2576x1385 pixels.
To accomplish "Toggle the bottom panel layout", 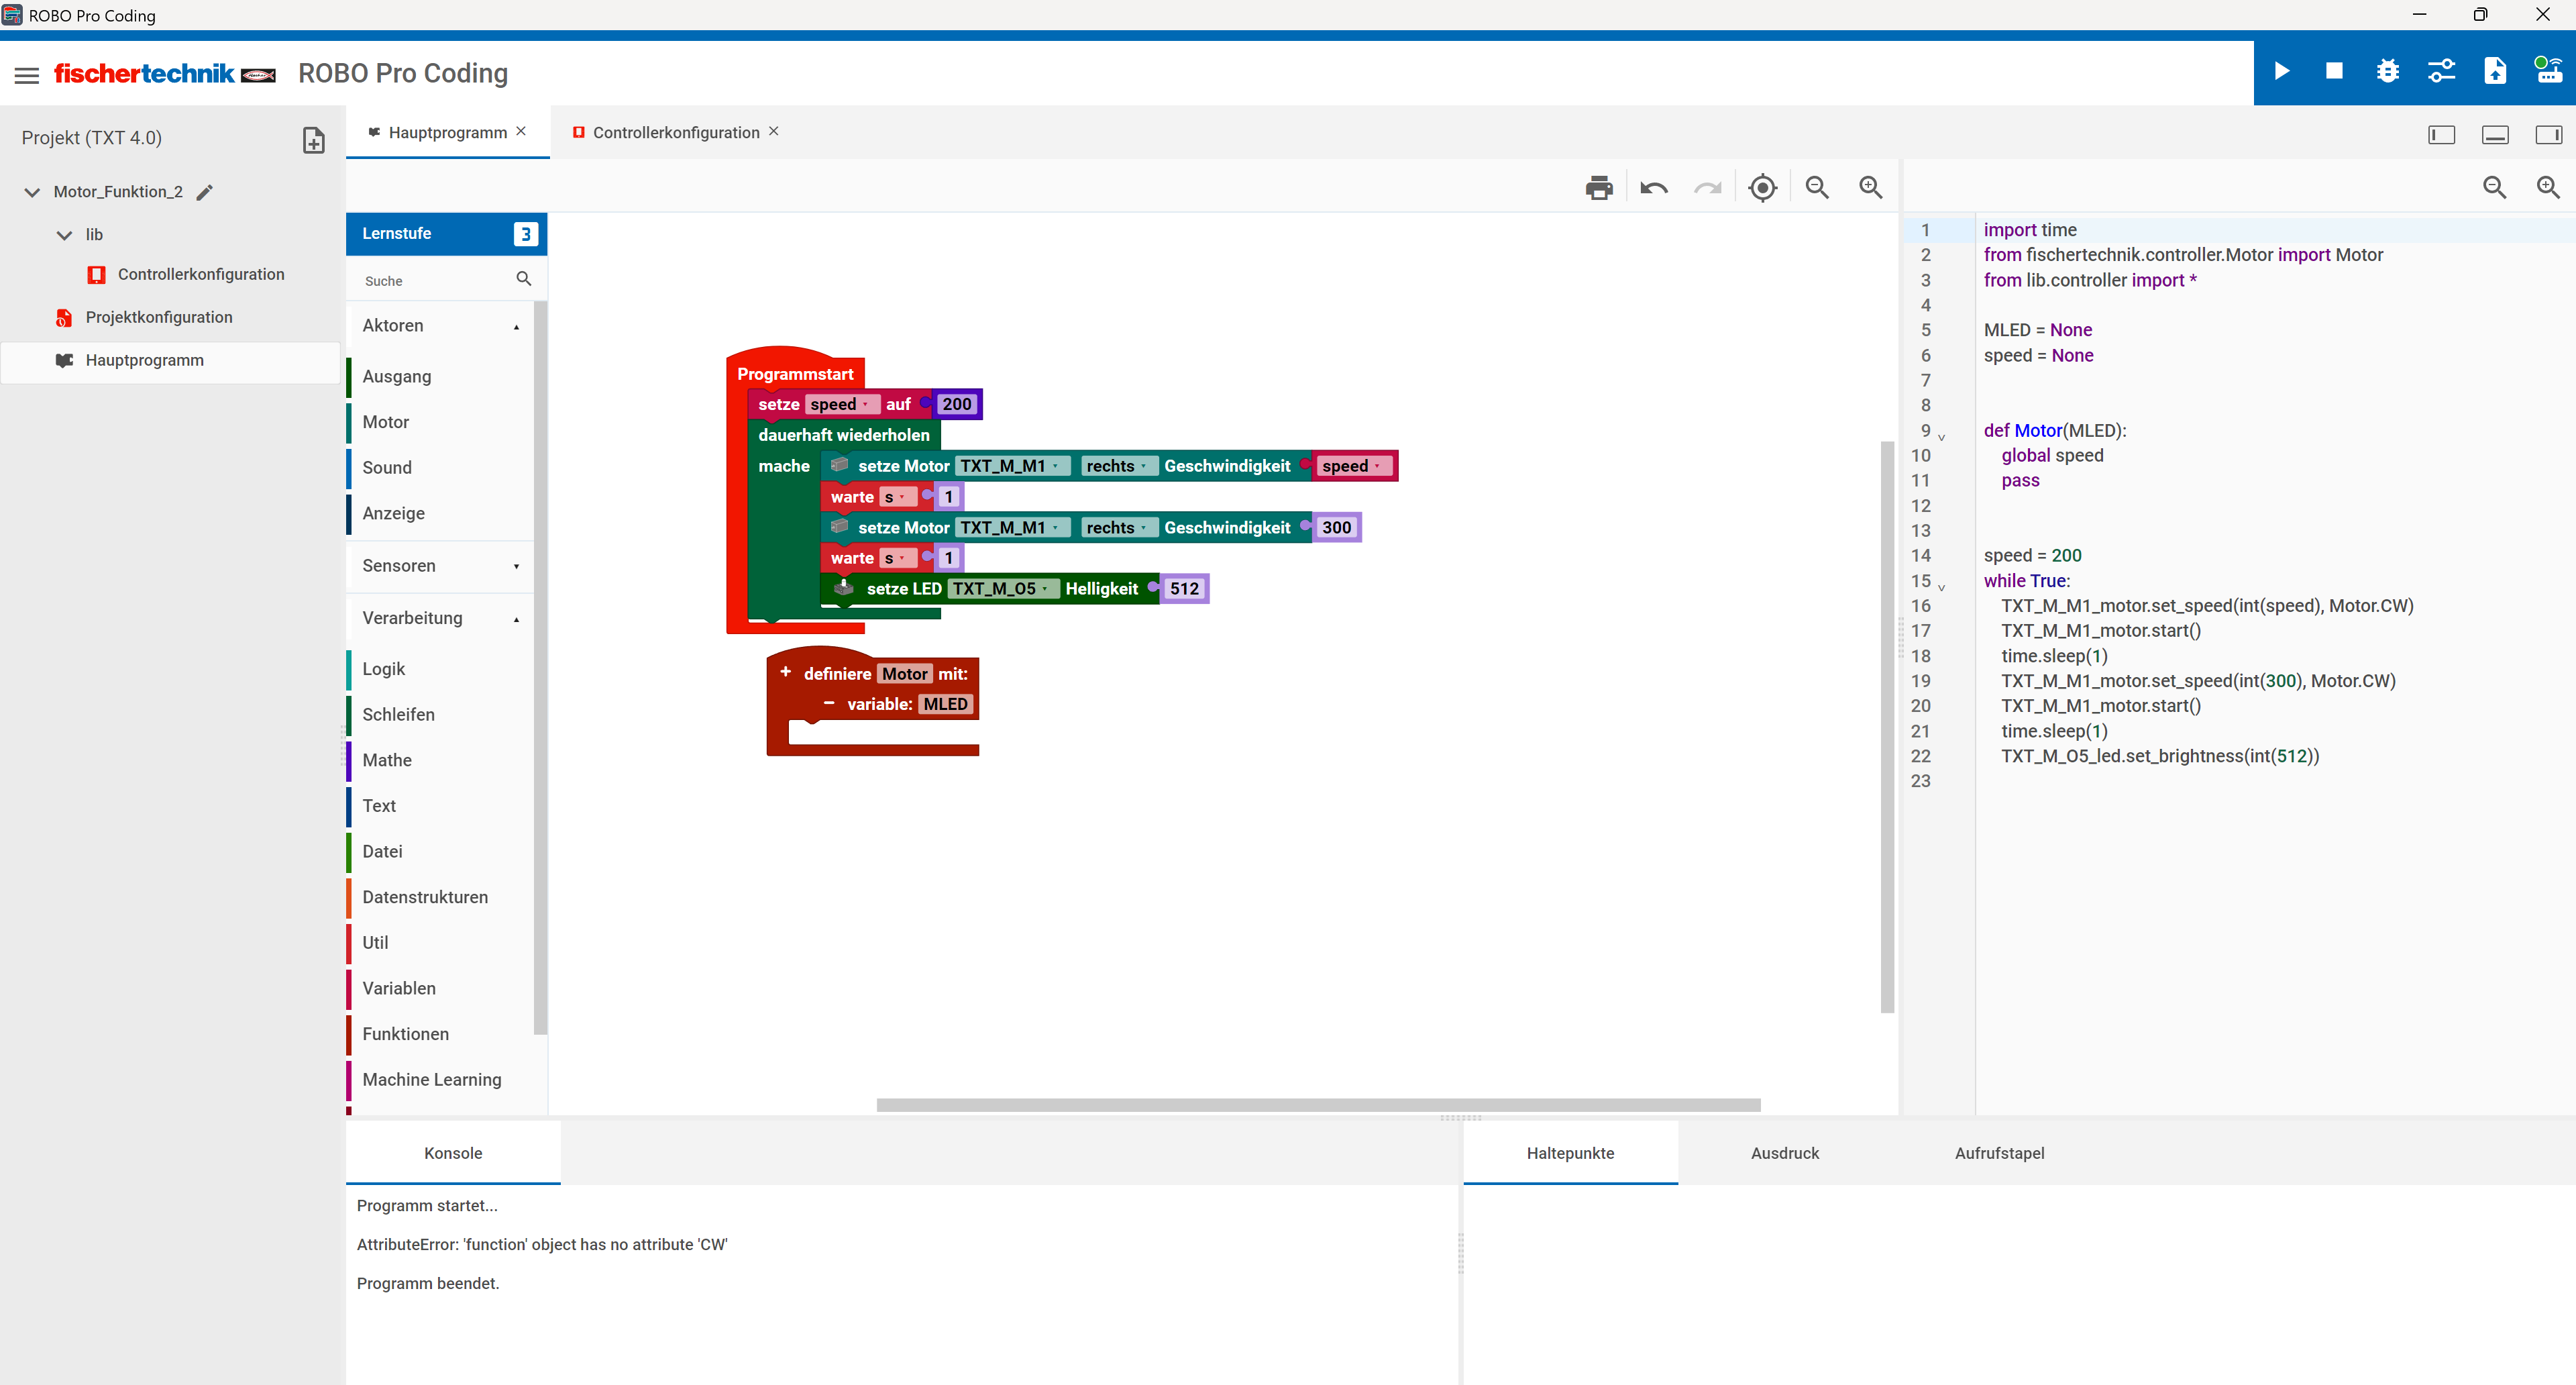I will 2495,135.
